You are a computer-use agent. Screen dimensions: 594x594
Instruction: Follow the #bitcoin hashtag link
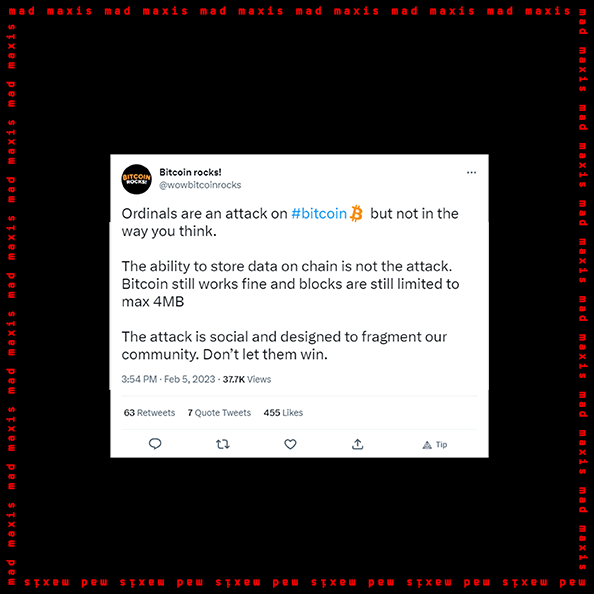[x=319, y=214]
